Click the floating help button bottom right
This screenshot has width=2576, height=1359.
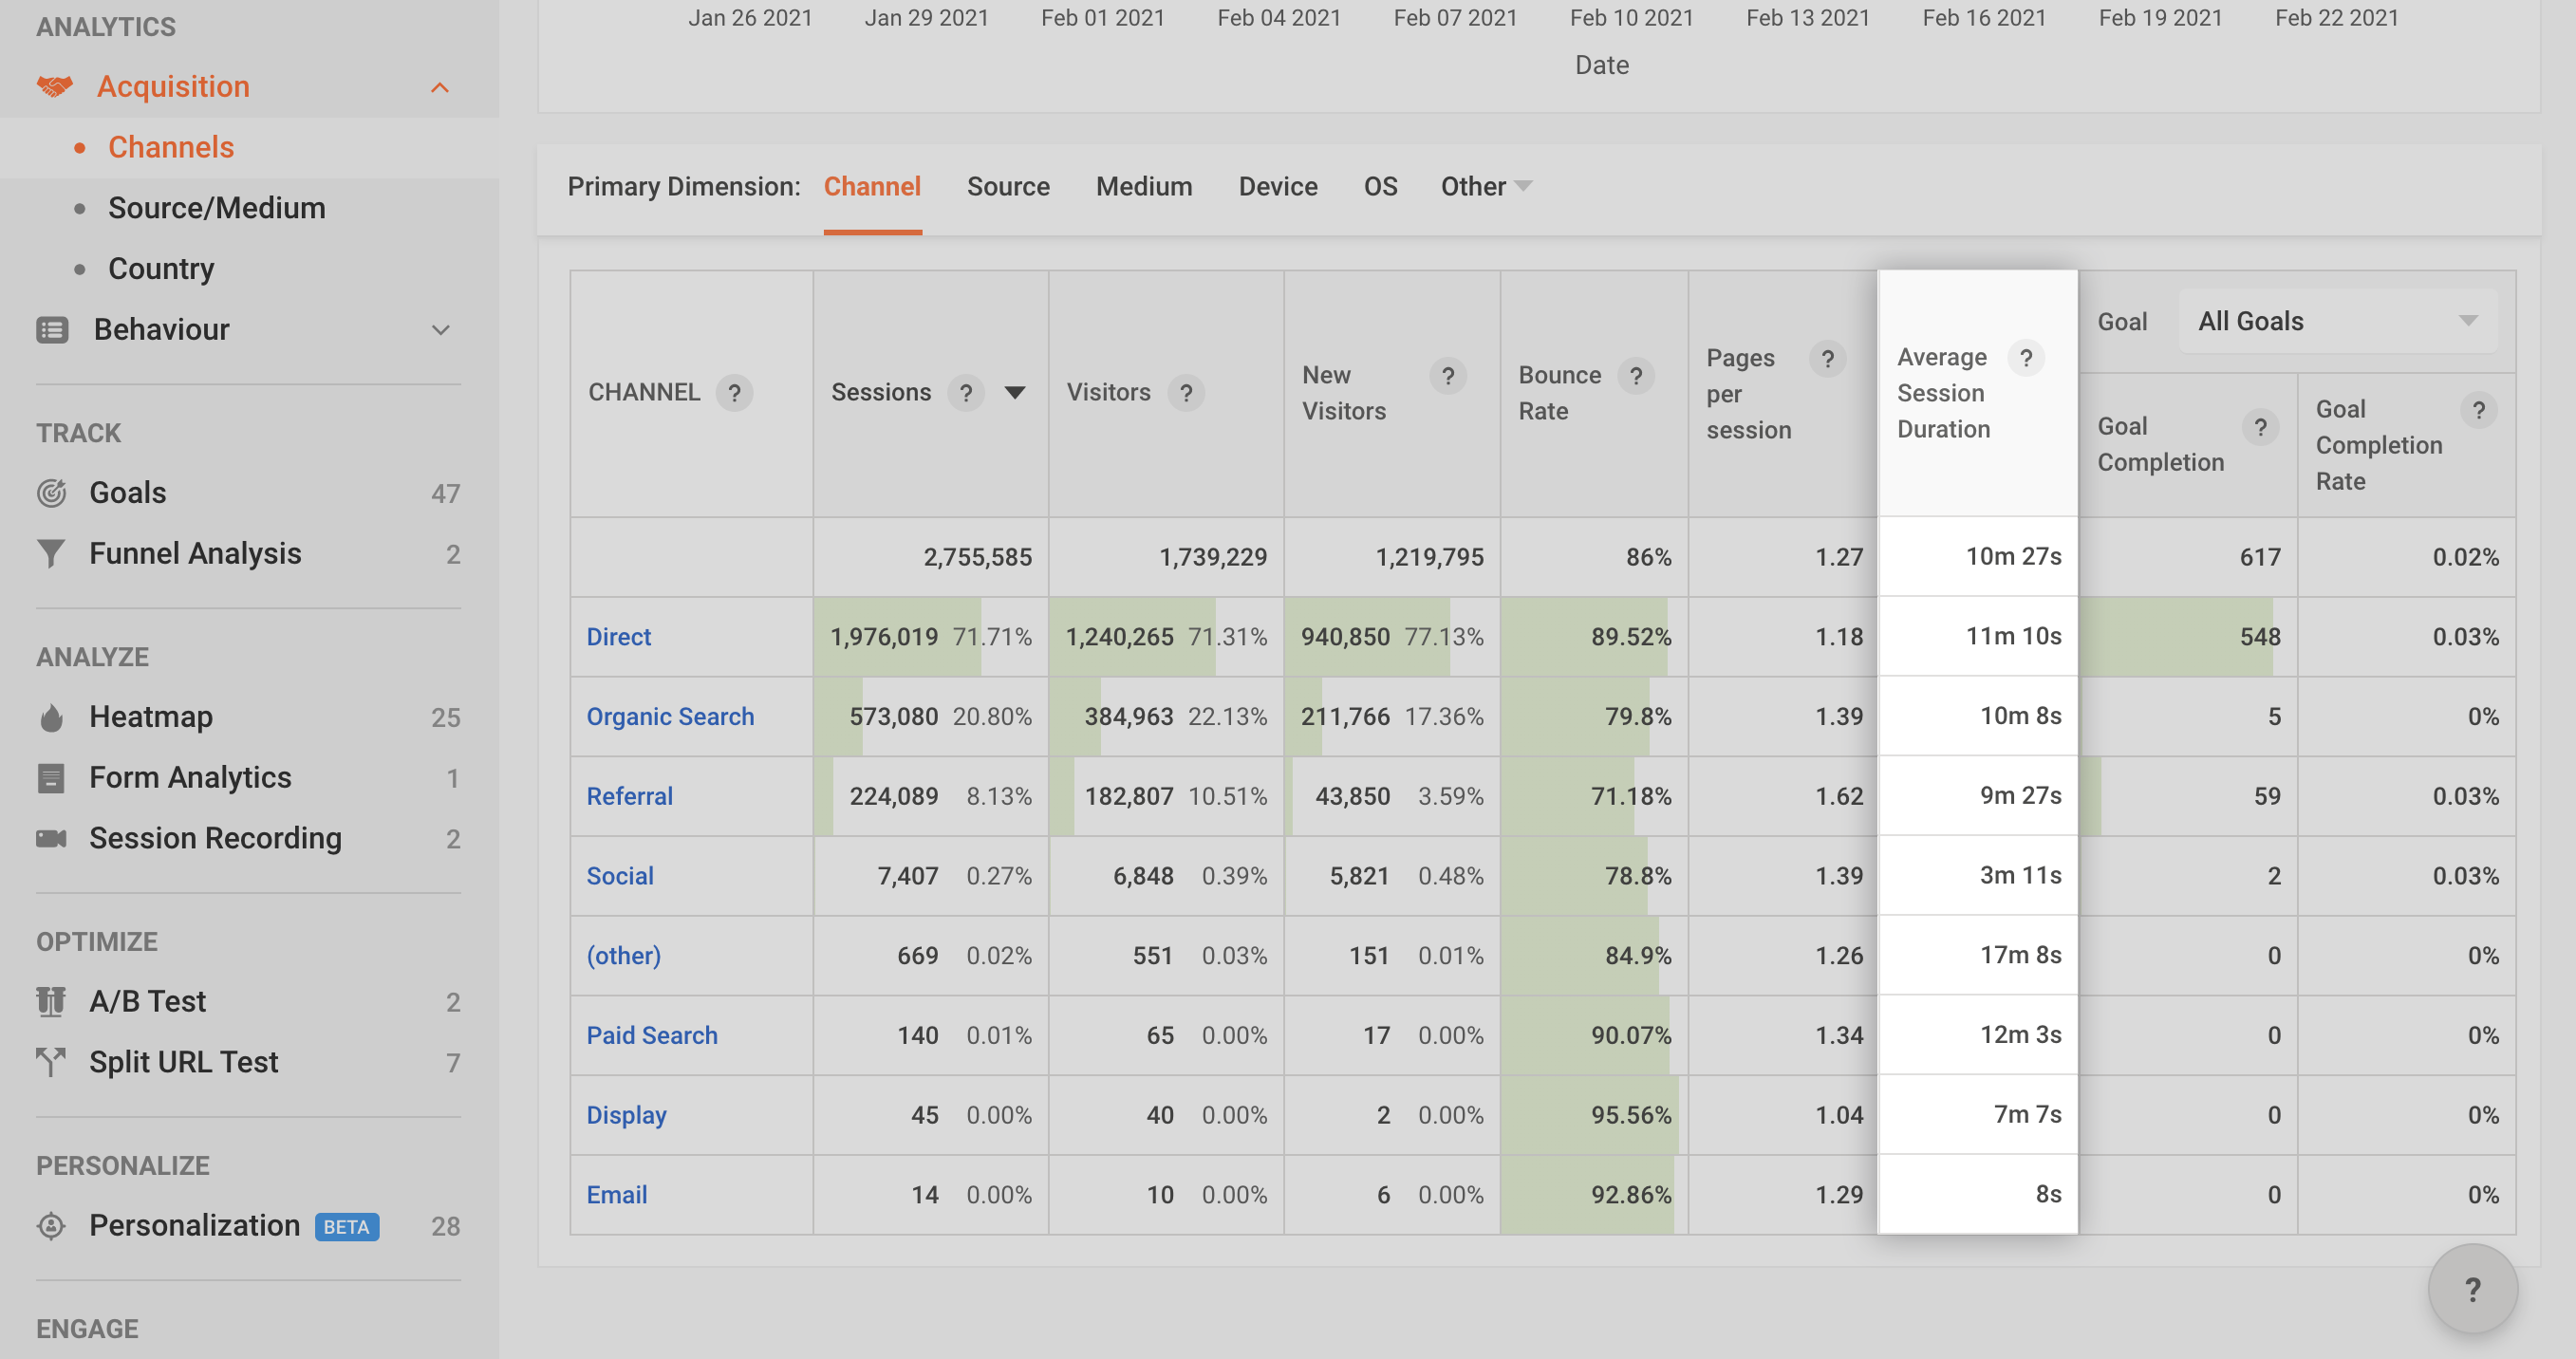2472,1289
